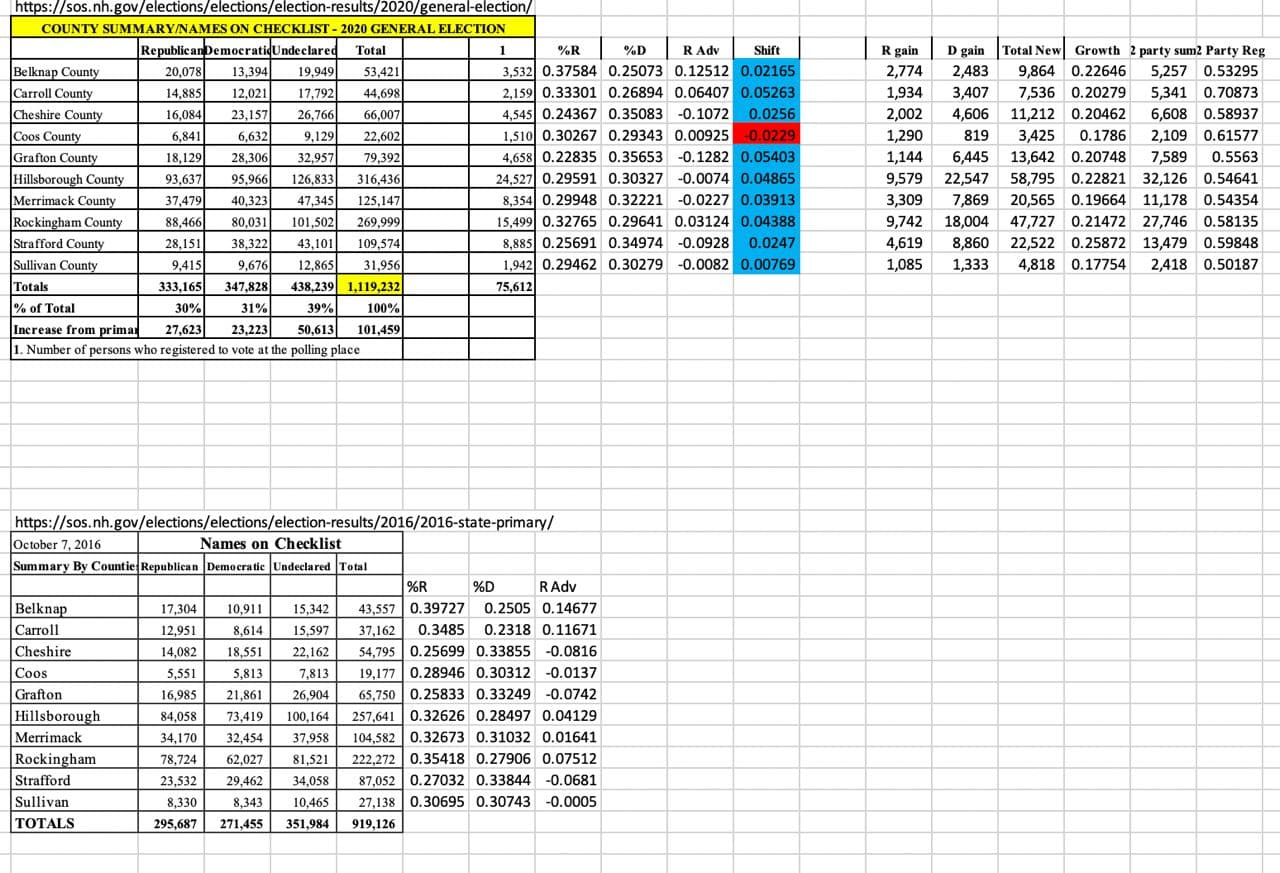Click the '438,239' Undeclared totals cell
The image size is (1280, 873).
(x=305, y=286)
